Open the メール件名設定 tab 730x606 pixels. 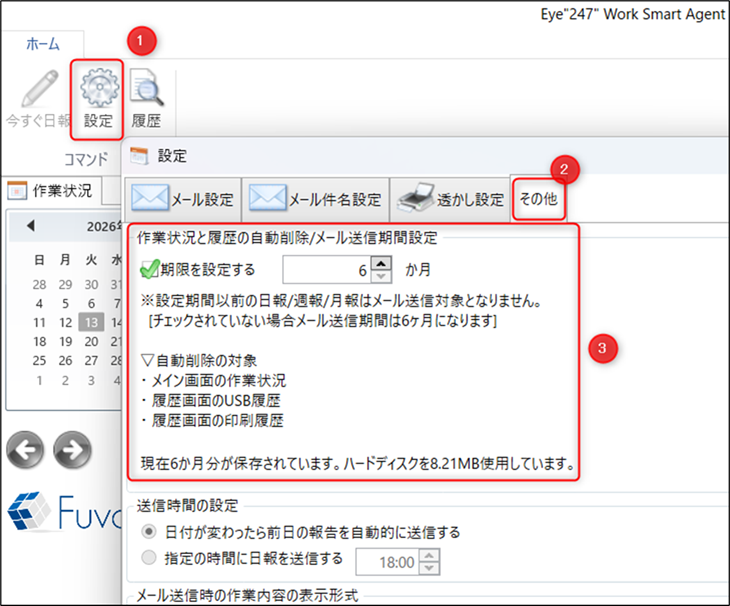click(x=315, y=198)
